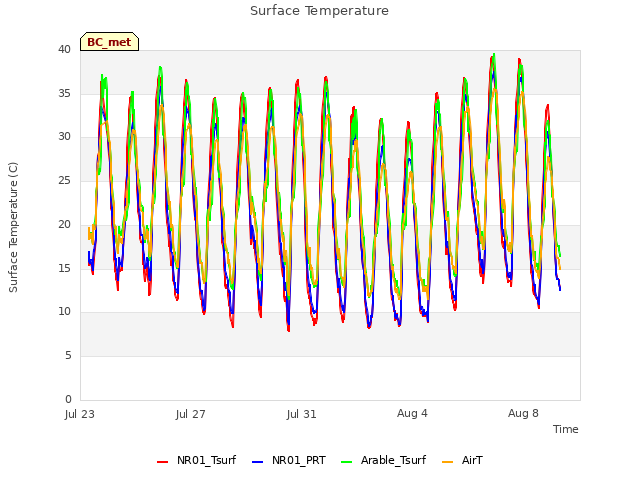Toggle the Arable_Tsurf legend entry
The height and width of the screenshot is (480, 640).
coord(383,460)
